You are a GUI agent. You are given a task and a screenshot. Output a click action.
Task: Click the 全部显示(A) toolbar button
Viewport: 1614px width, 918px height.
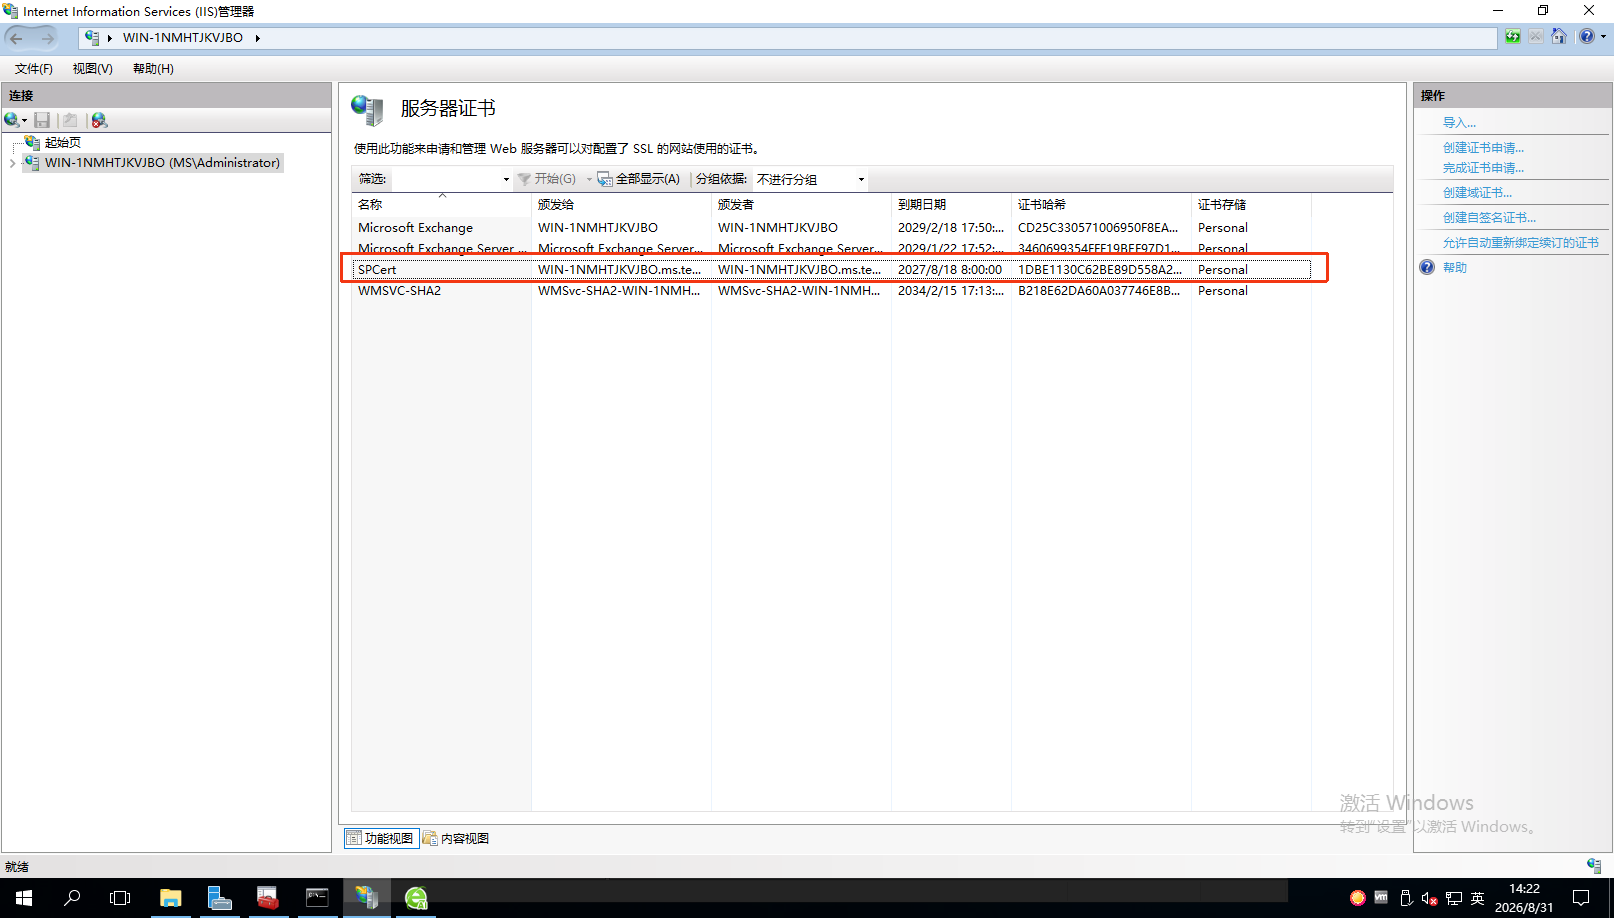tap(639, 179)
